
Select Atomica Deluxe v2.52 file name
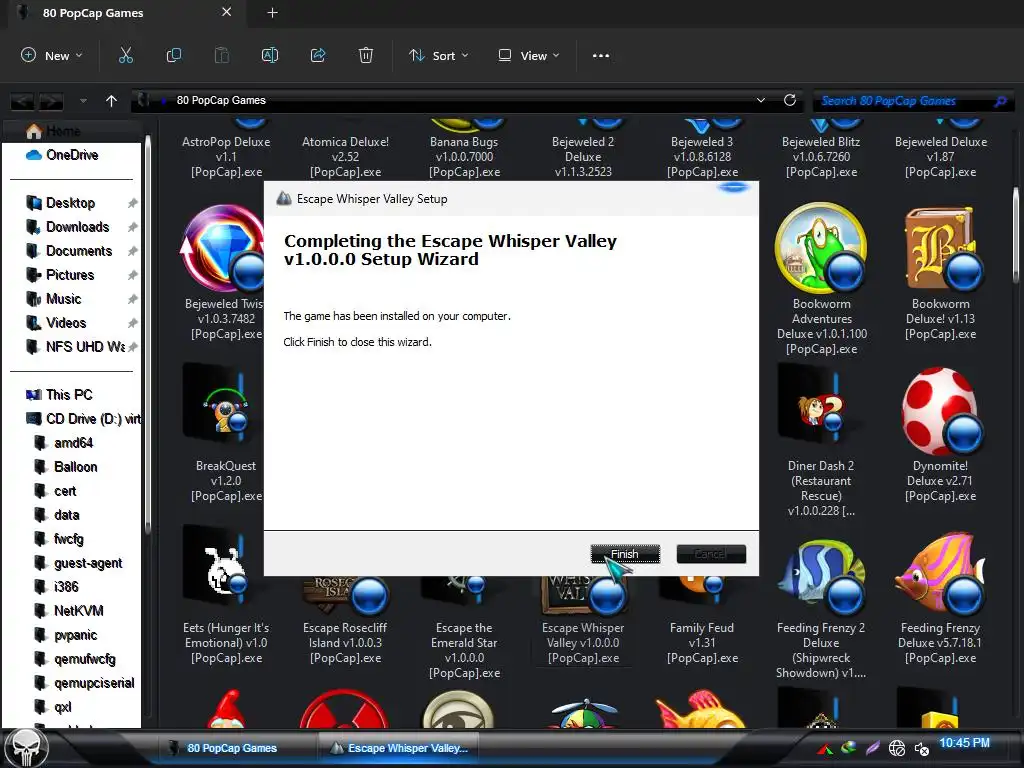tap(345, 157)
